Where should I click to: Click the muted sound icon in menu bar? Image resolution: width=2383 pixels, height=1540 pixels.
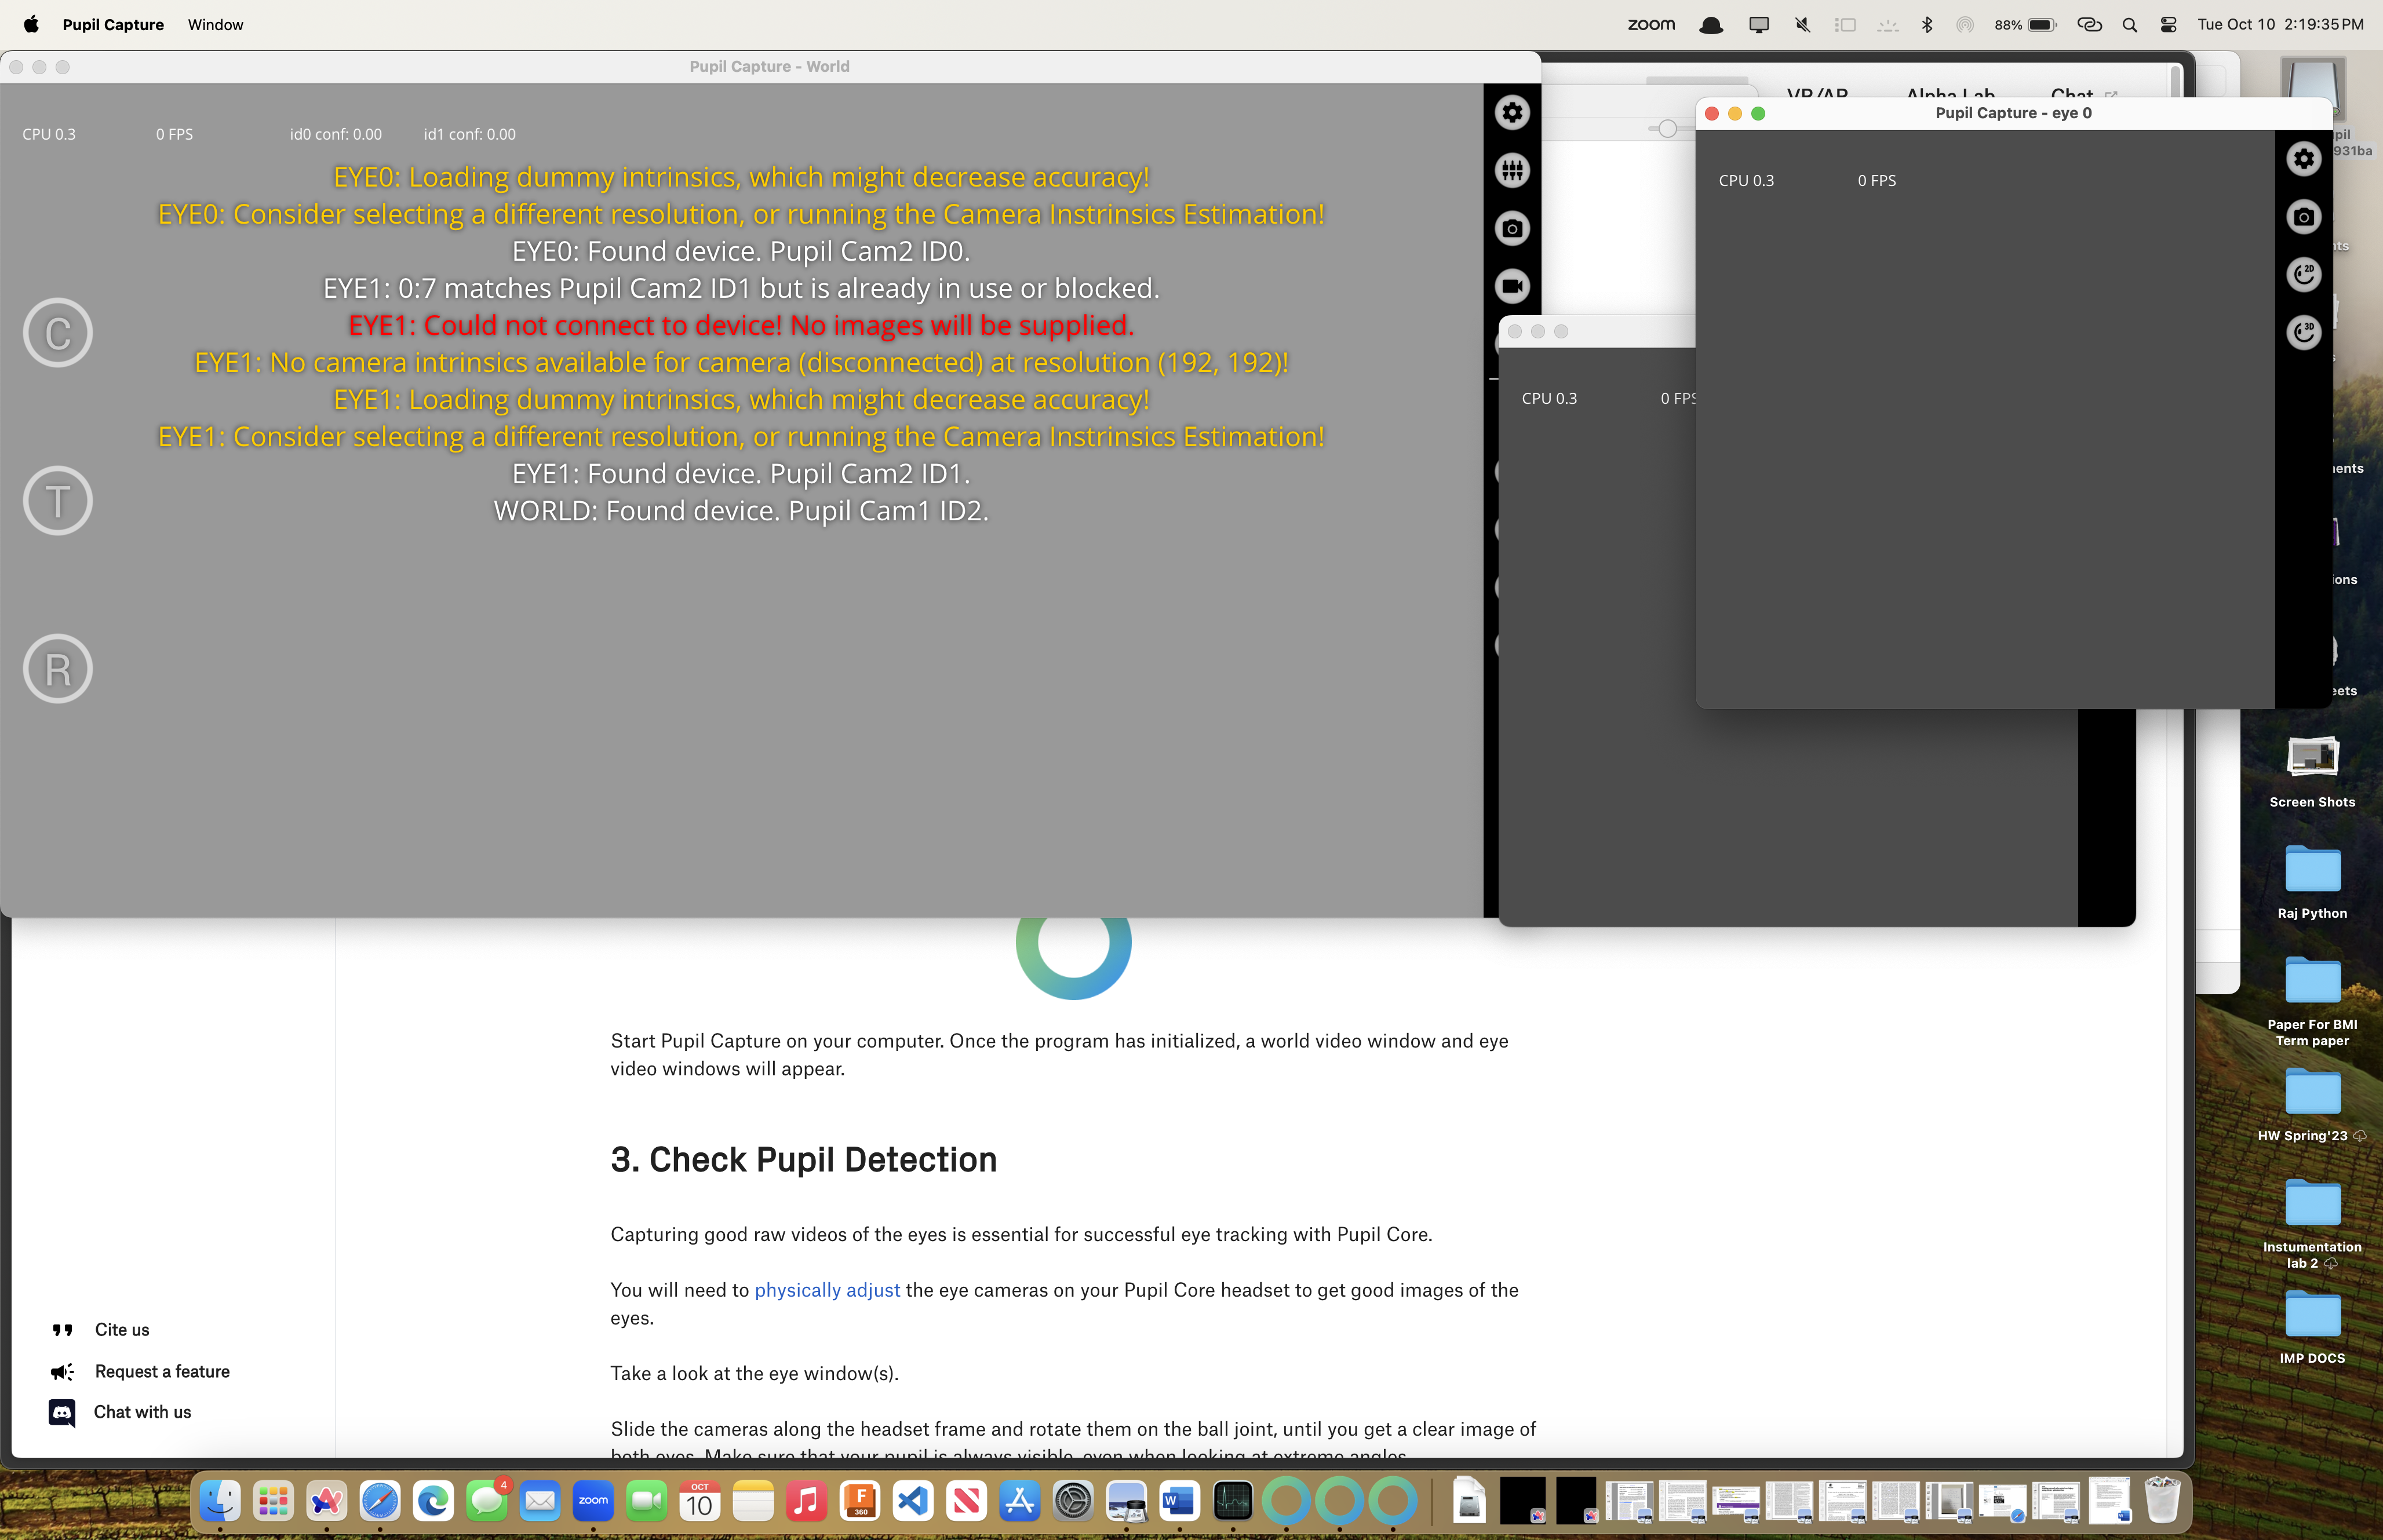pos(1803,25)
